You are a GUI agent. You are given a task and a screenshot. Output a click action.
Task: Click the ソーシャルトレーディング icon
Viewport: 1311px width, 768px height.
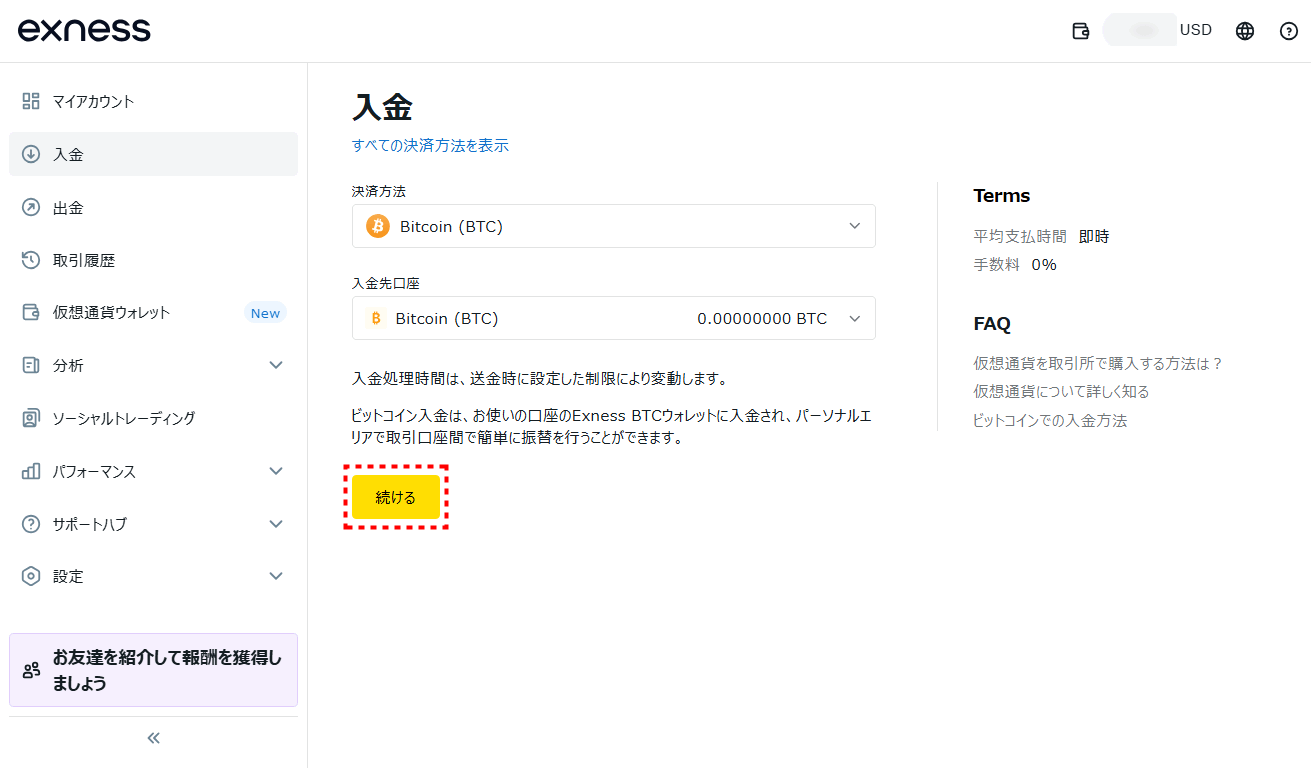[x=31, y=418]
